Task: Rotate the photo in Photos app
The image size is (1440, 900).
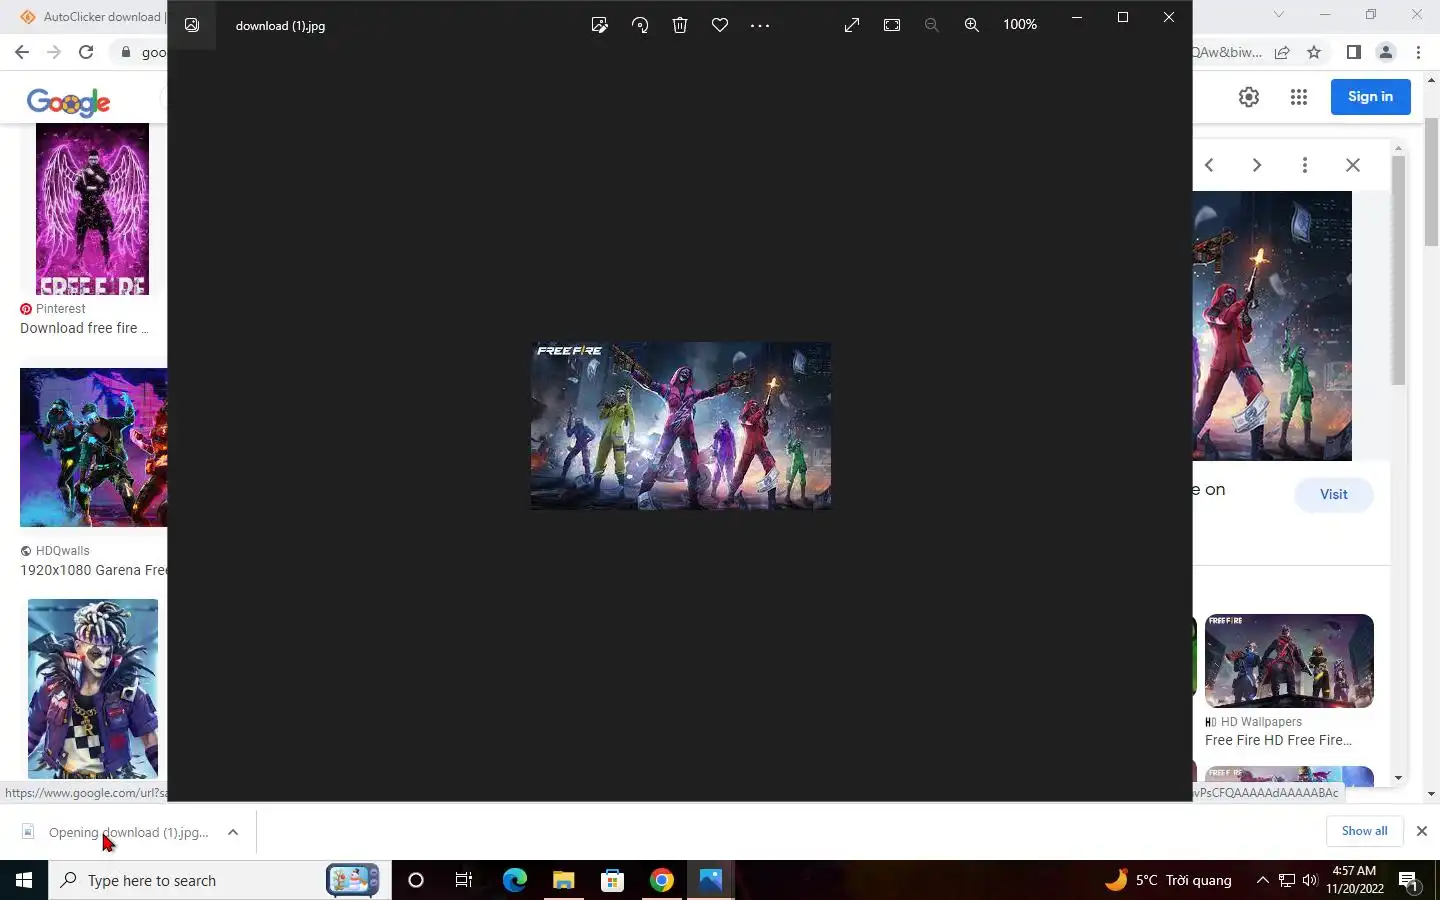Action: pyautogui.click(x=640, y=25)
